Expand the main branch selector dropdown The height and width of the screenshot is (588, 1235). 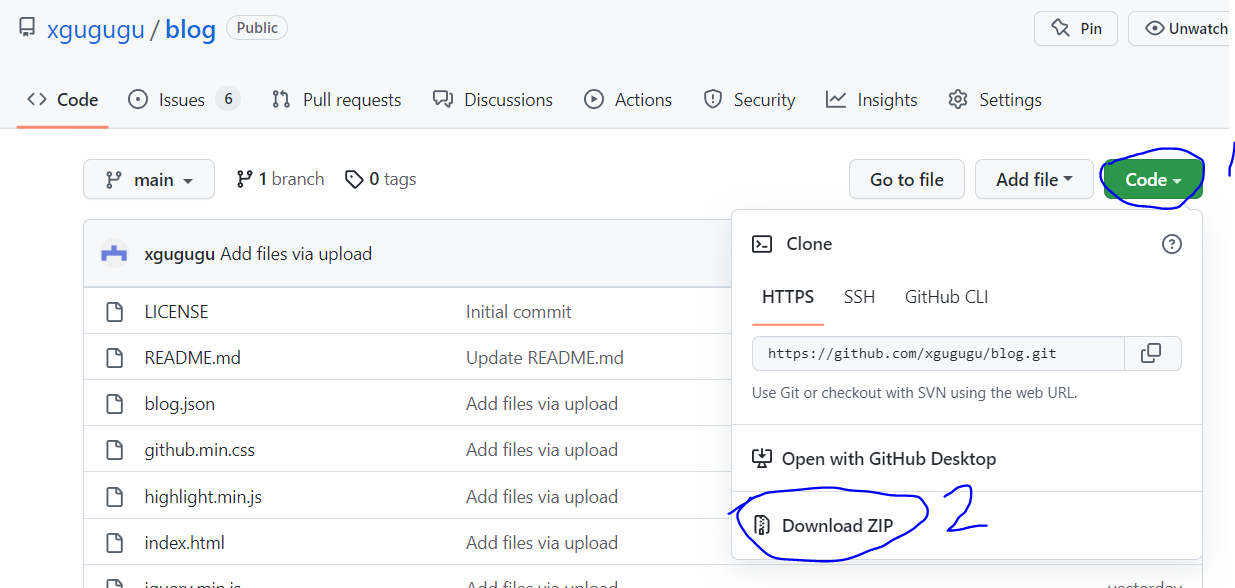149,179
